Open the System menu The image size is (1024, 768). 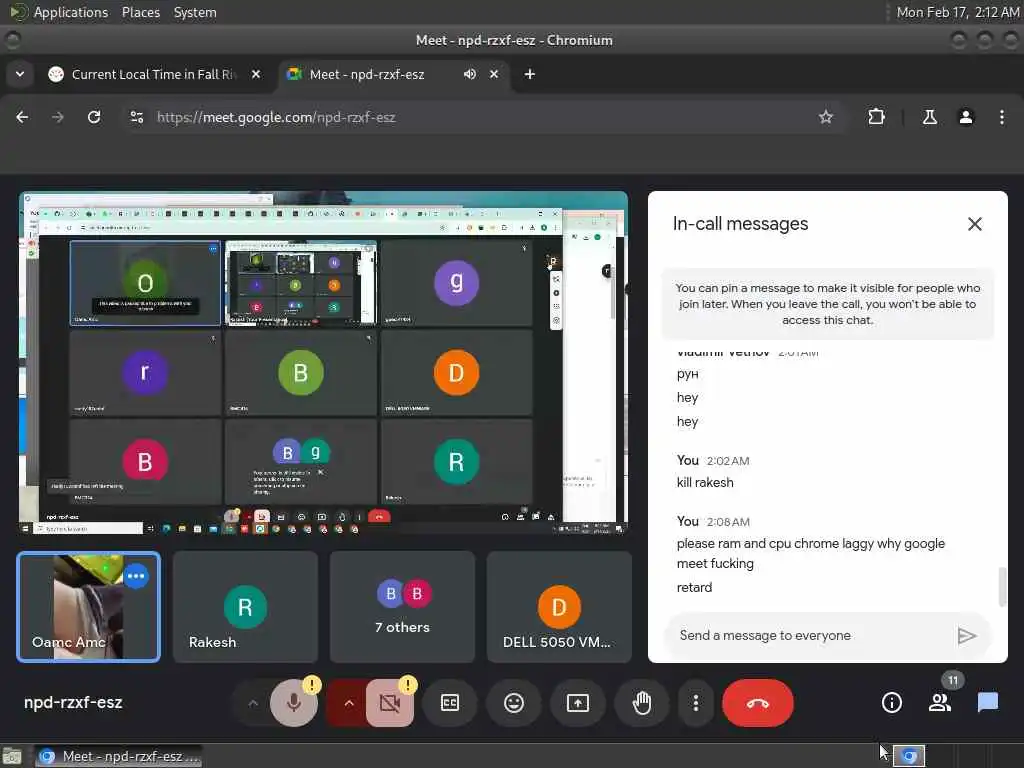[195, 12]
